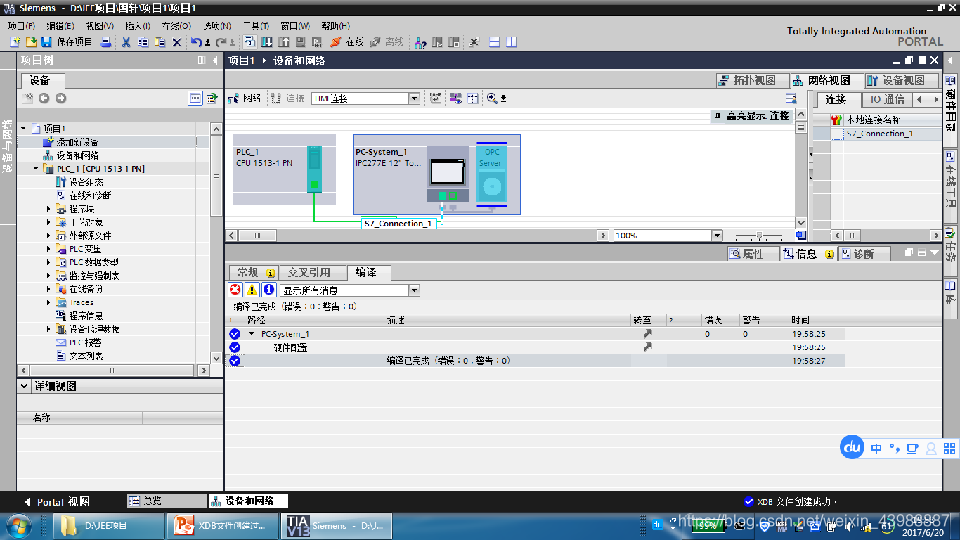Save the project with 保存项目

(x=67, y=42)
